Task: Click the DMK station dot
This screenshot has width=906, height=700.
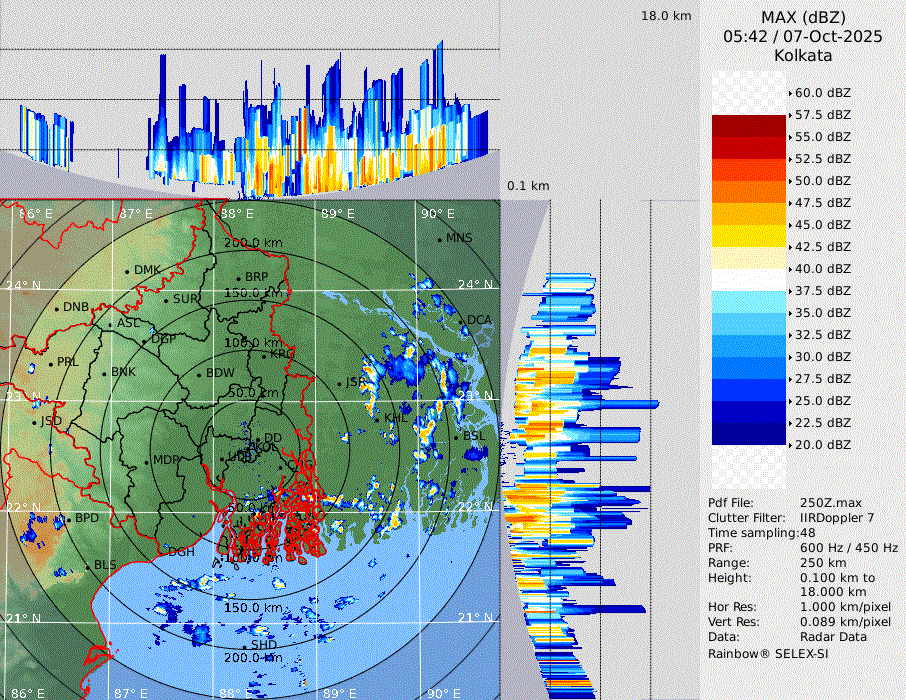Action: pyautogui.click(x=128, y=271)
